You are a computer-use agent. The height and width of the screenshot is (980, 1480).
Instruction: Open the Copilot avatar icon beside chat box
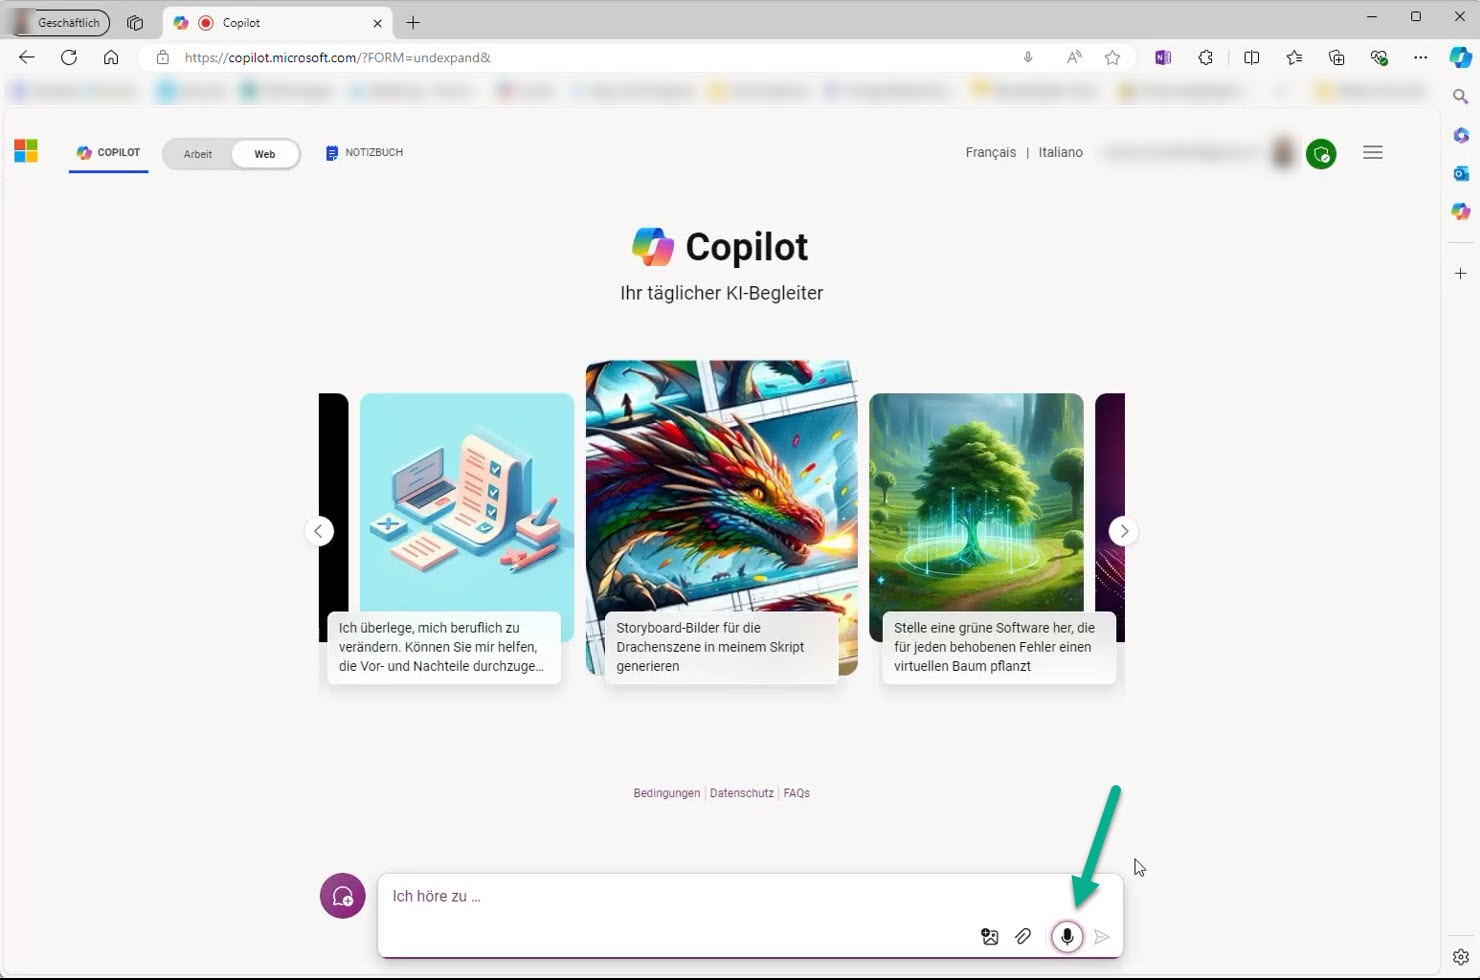[x=342, y=896]
